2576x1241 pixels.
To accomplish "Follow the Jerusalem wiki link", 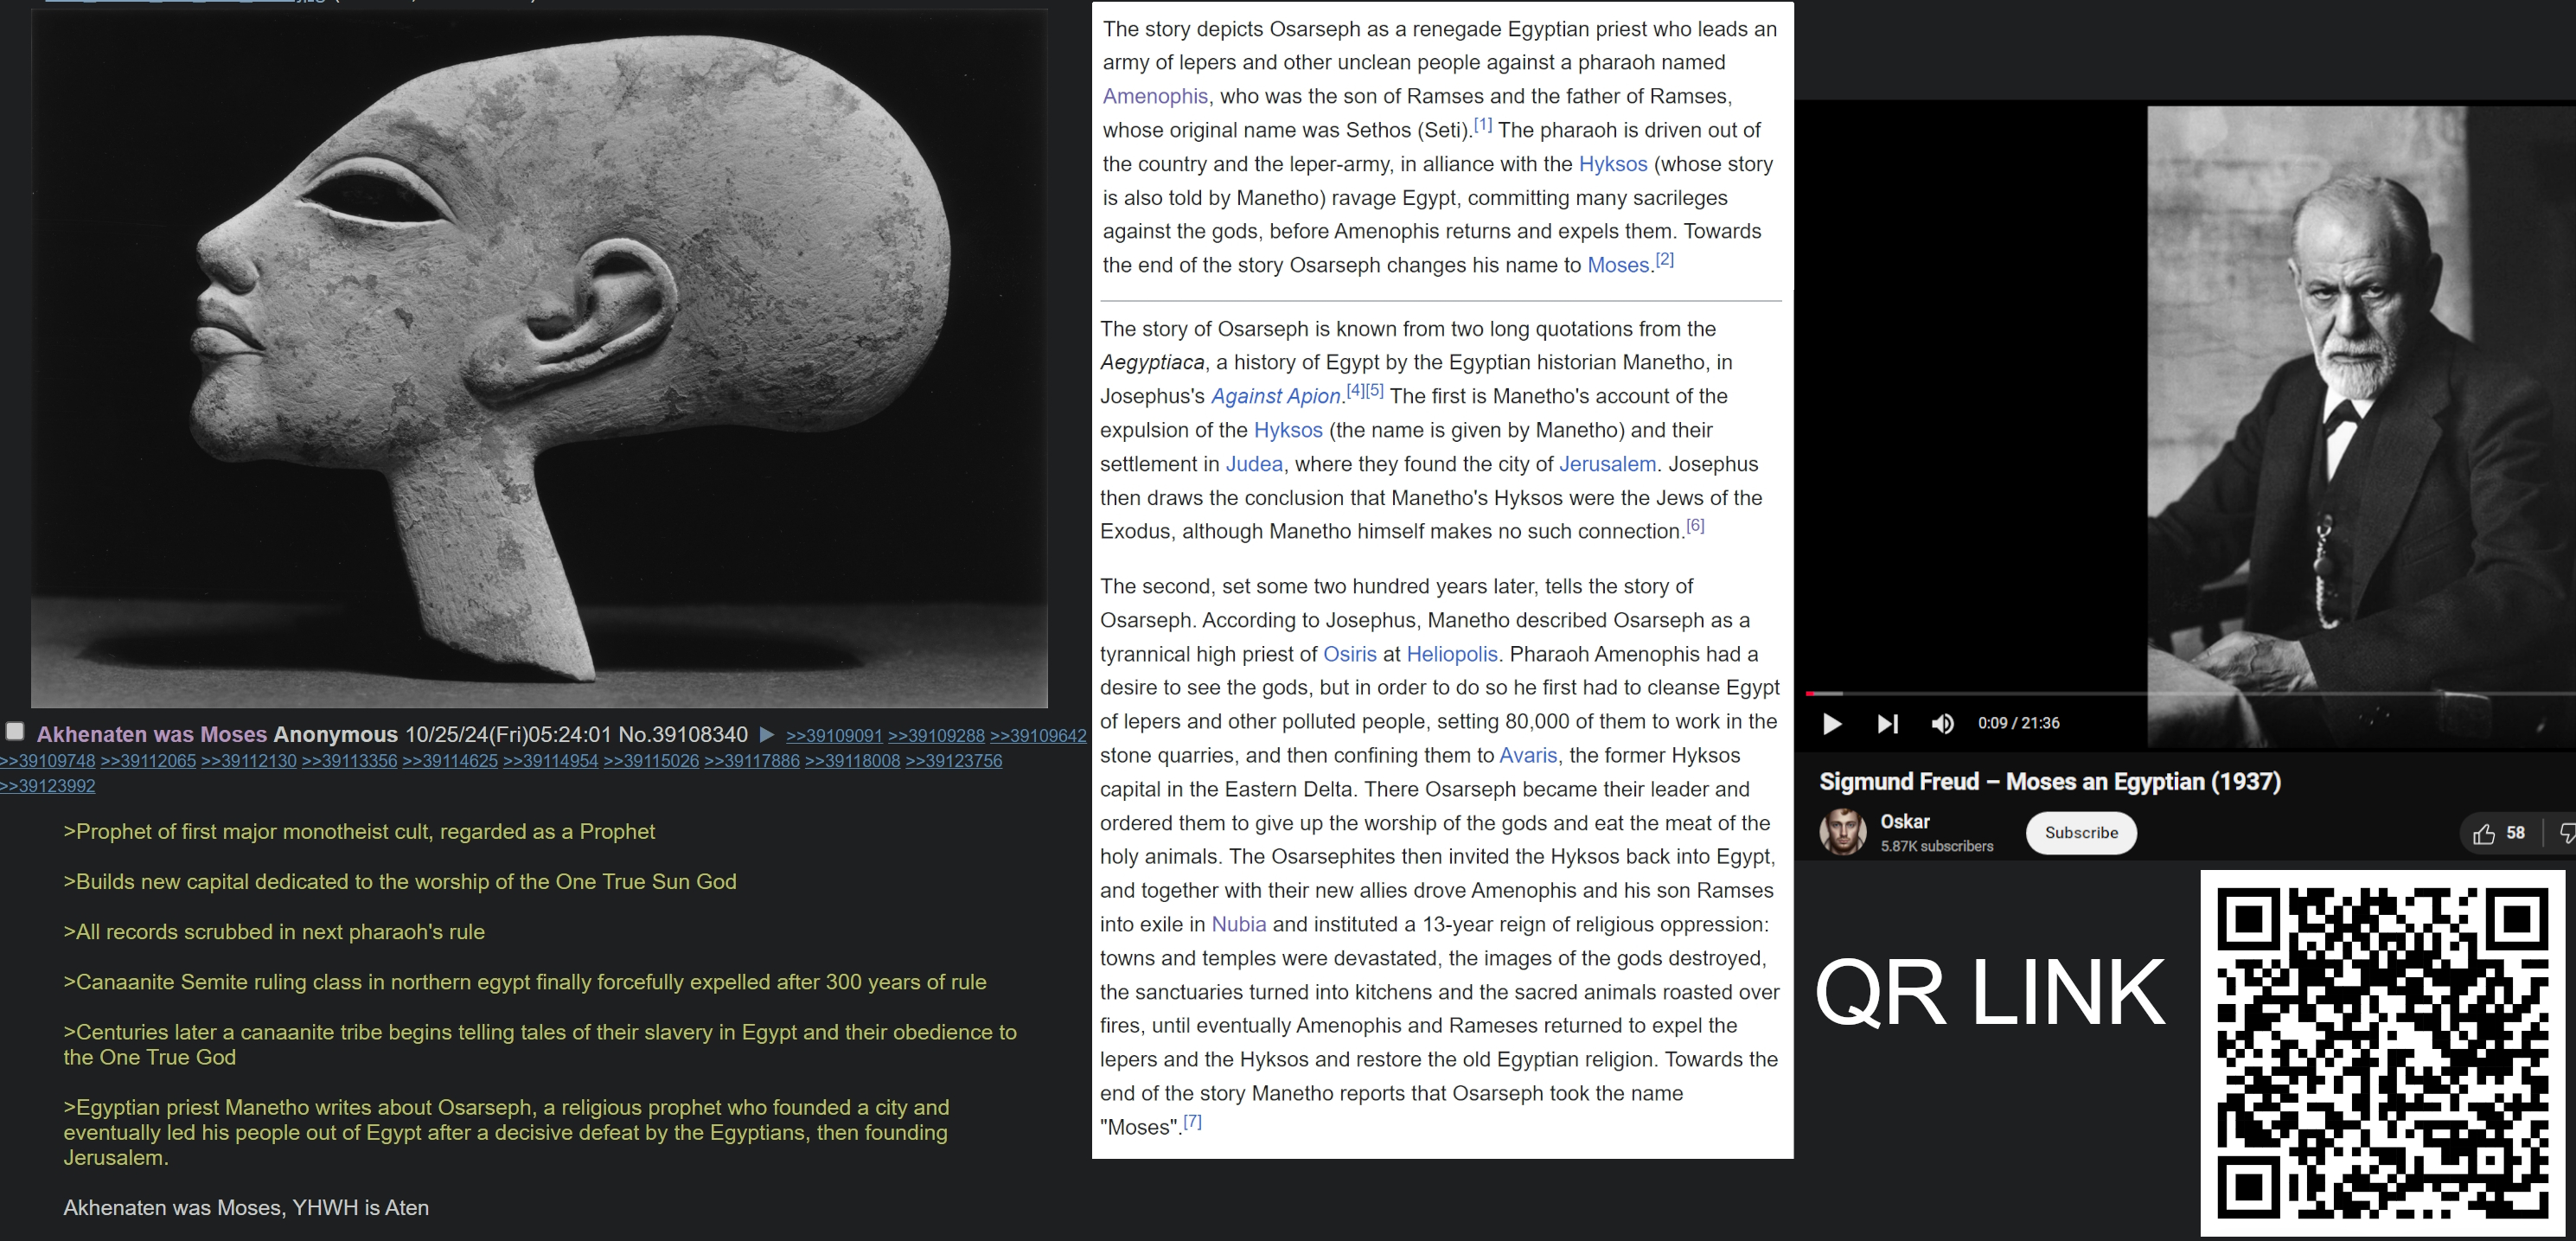I will click(1608, 464).
